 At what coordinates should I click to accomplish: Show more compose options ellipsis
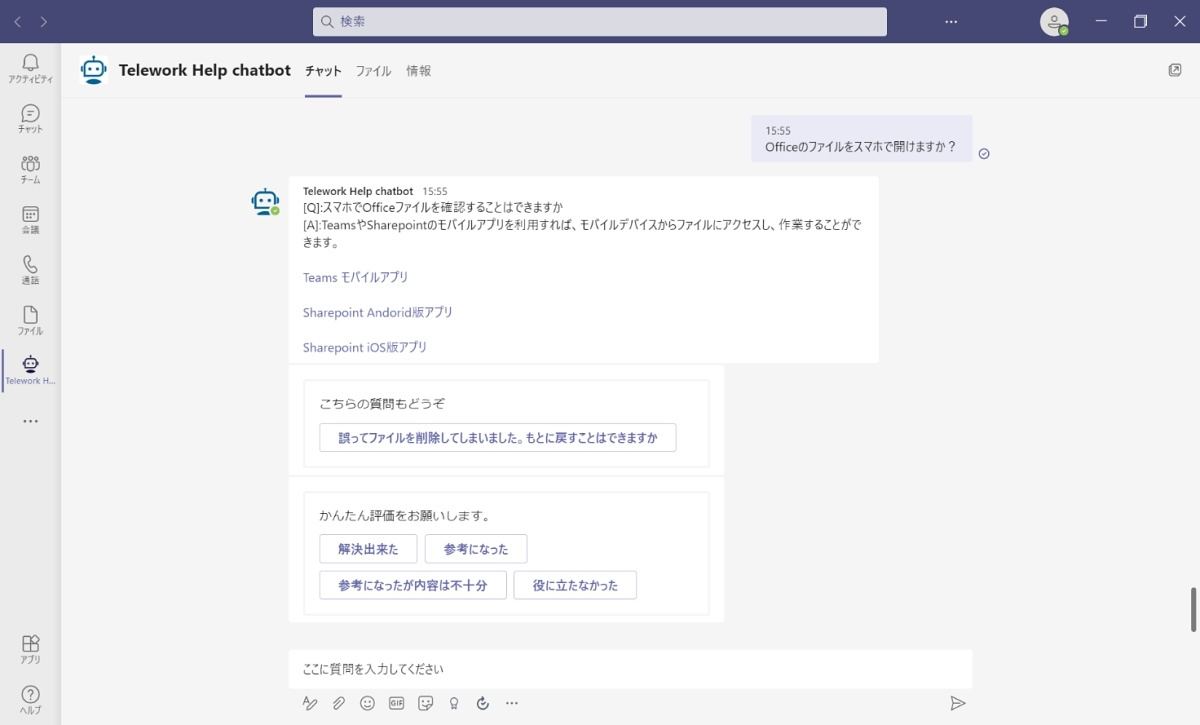click(x=512, y=703)
